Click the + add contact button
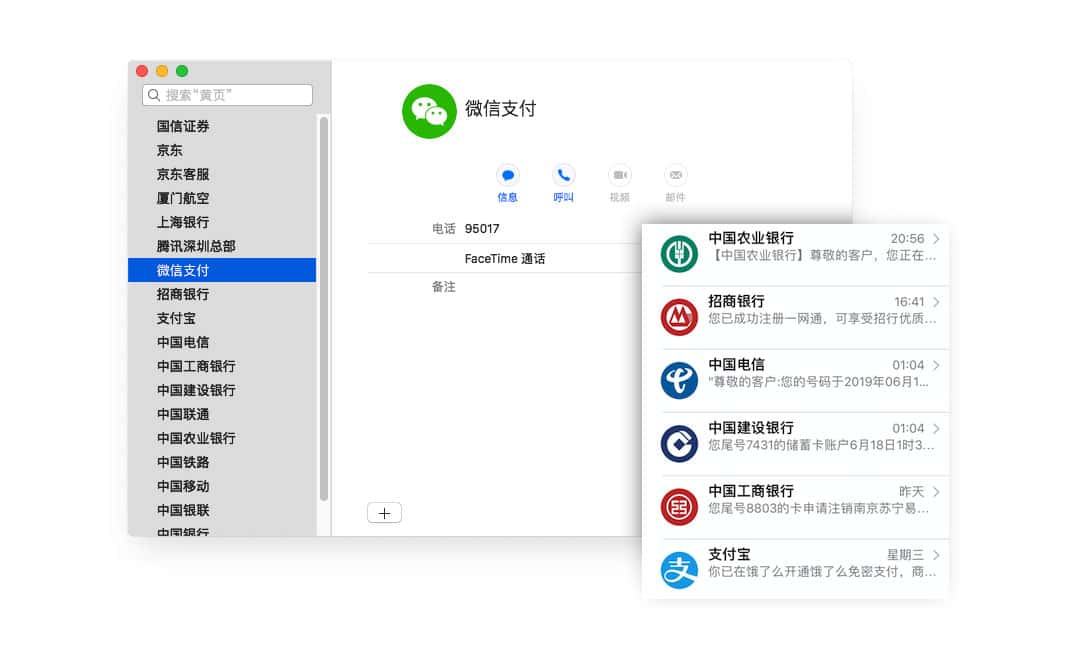 click(384, 512)
